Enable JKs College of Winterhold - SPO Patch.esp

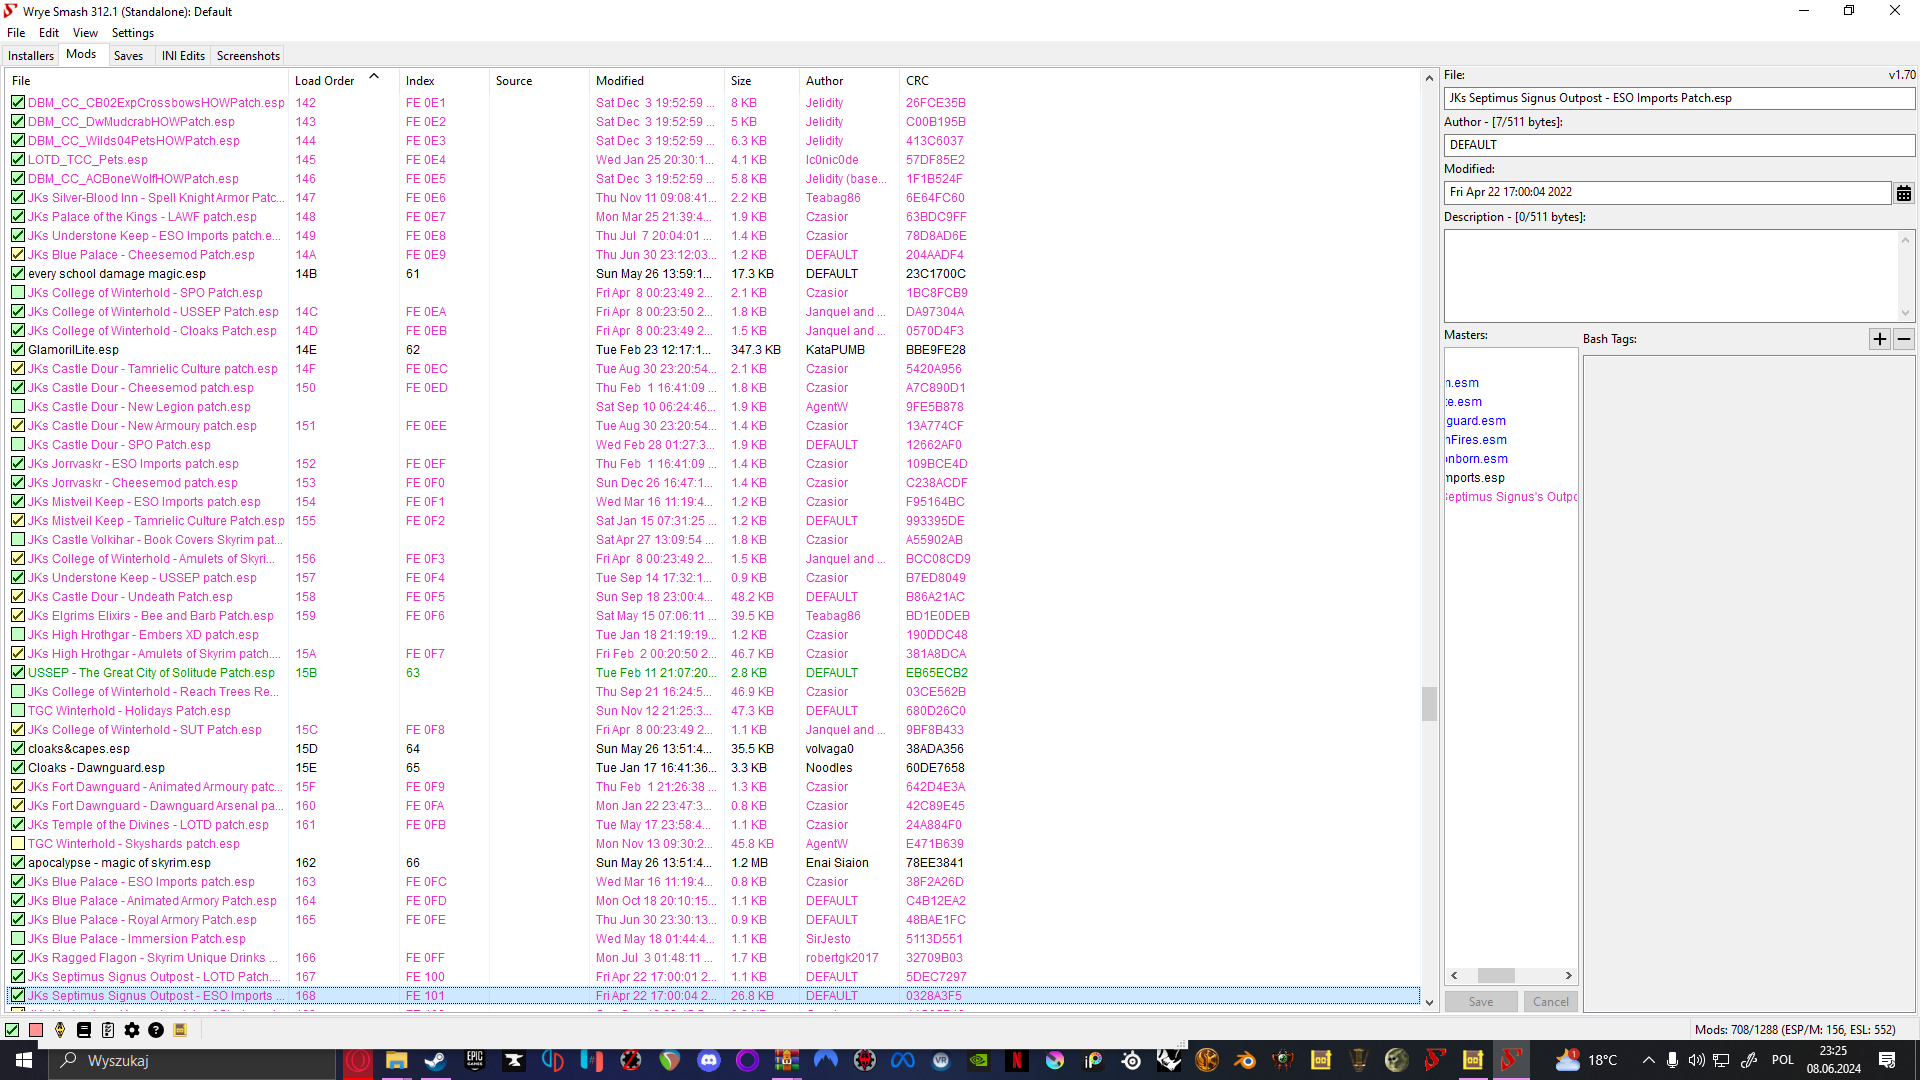pos(17,292)
